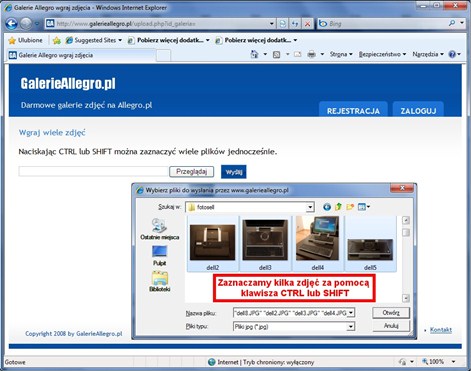Expand the Pliki typu file type dropdown
Image resolution: width=471 pixels, height=371 pixels.
tap(350, 327)
